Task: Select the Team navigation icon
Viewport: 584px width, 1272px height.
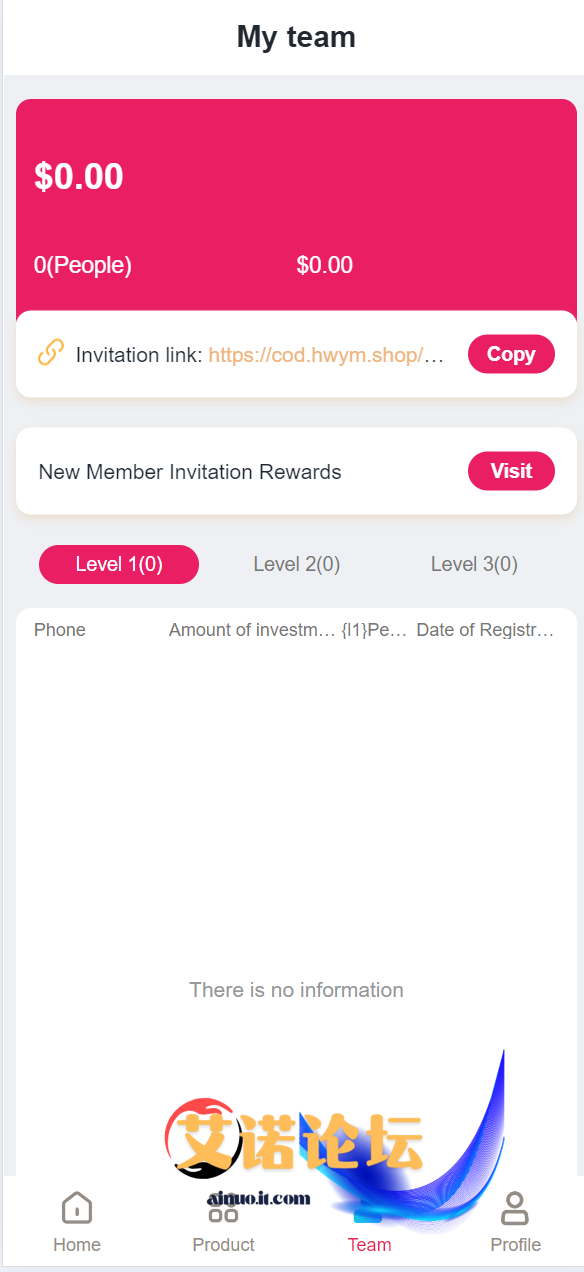Action: click(369, 1207)
